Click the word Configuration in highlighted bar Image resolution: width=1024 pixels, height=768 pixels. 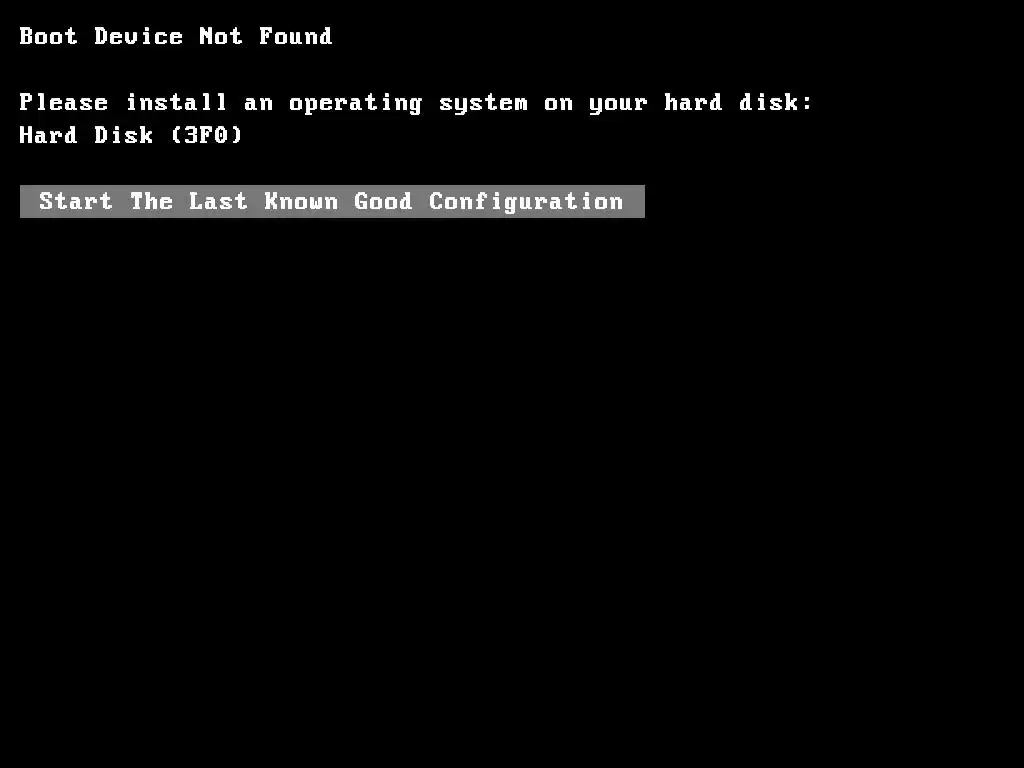point(526,202)
